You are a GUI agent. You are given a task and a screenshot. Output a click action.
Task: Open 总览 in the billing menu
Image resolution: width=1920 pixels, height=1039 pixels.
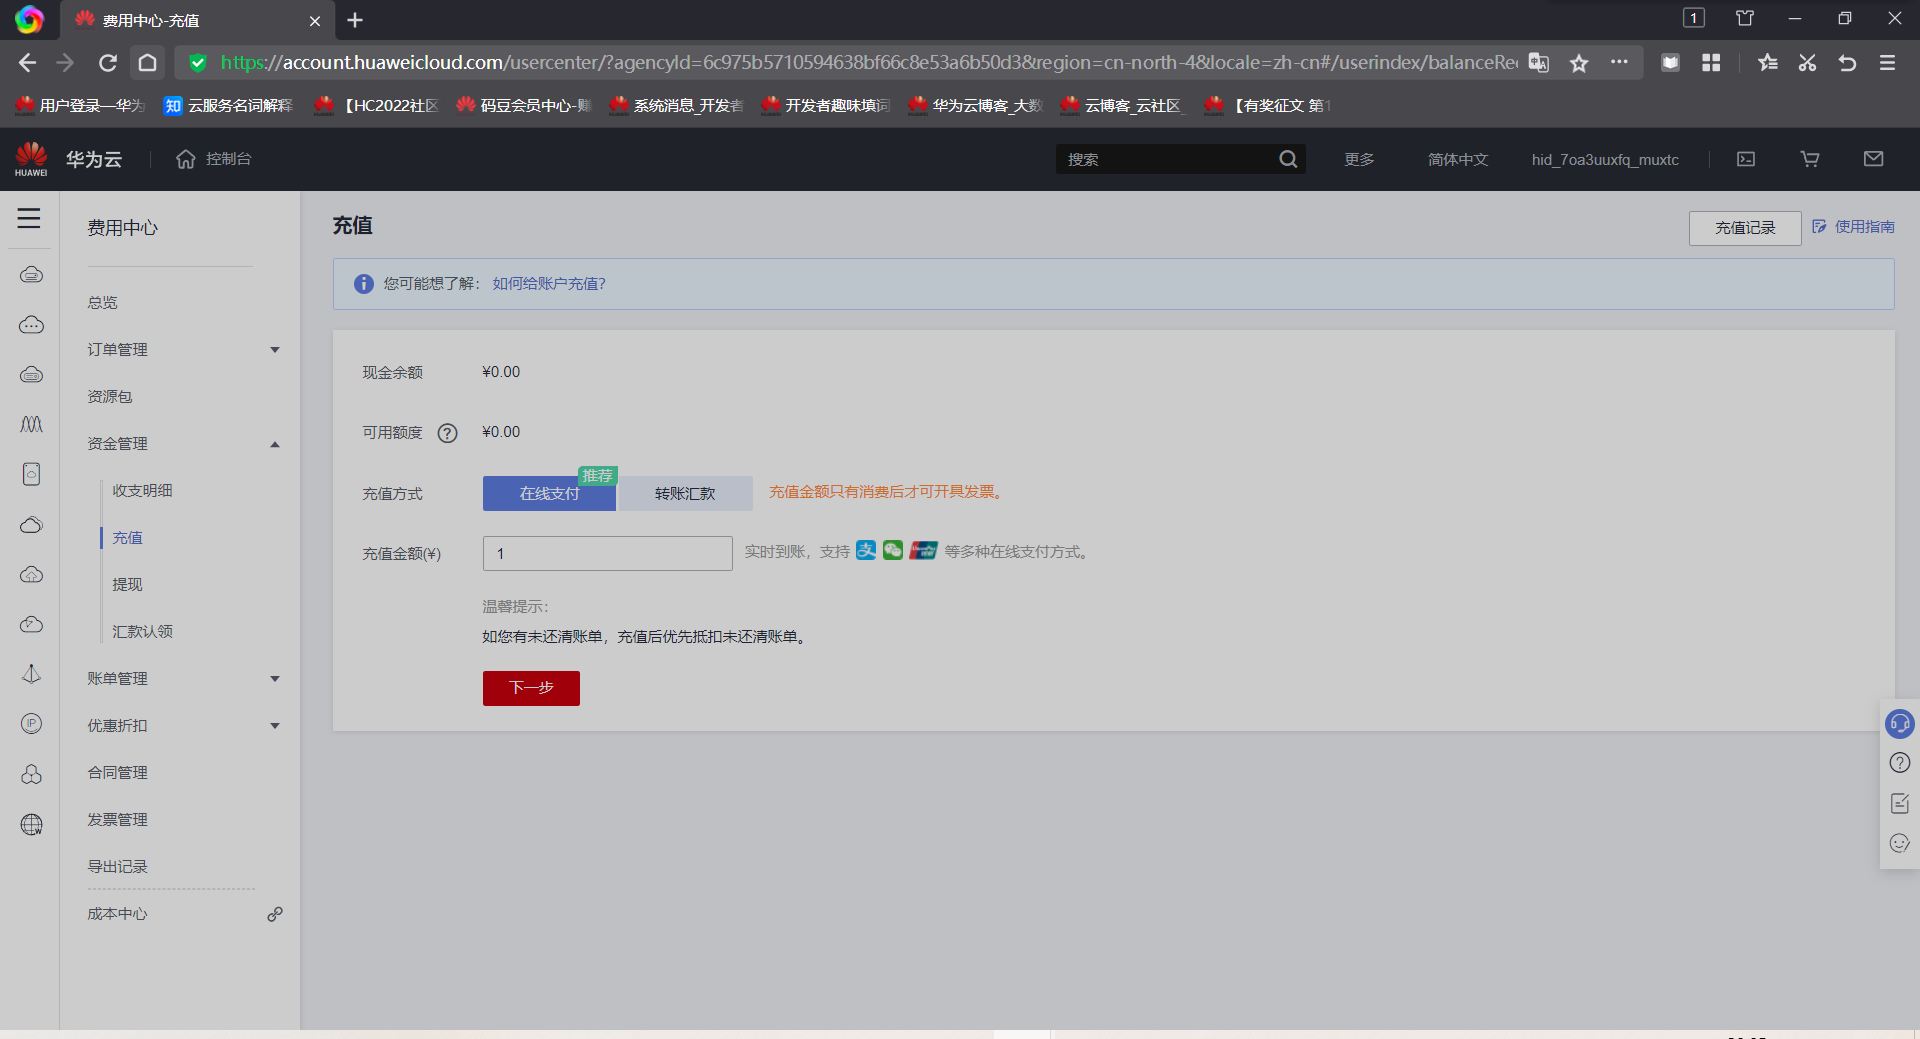pos(102,303)
